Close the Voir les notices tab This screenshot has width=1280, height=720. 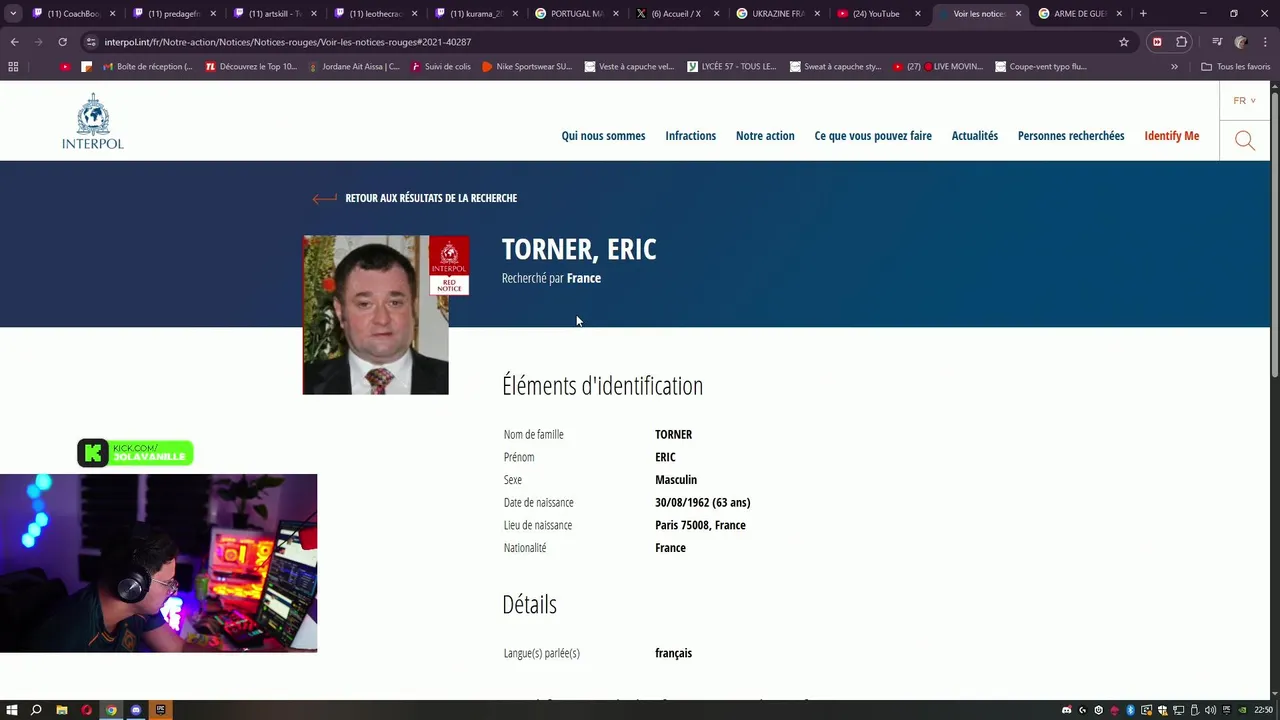1018,14
